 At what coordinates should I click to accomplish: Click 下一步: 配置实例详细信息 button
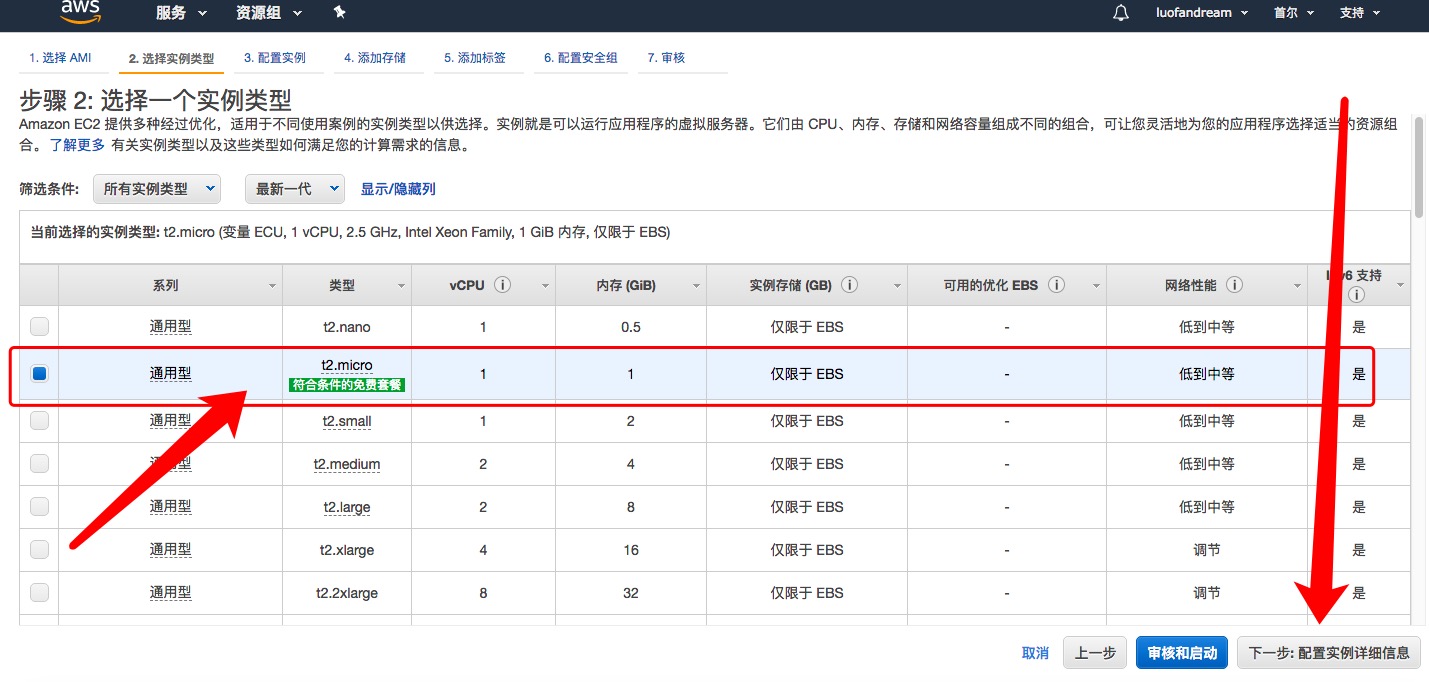(1329, 653)
